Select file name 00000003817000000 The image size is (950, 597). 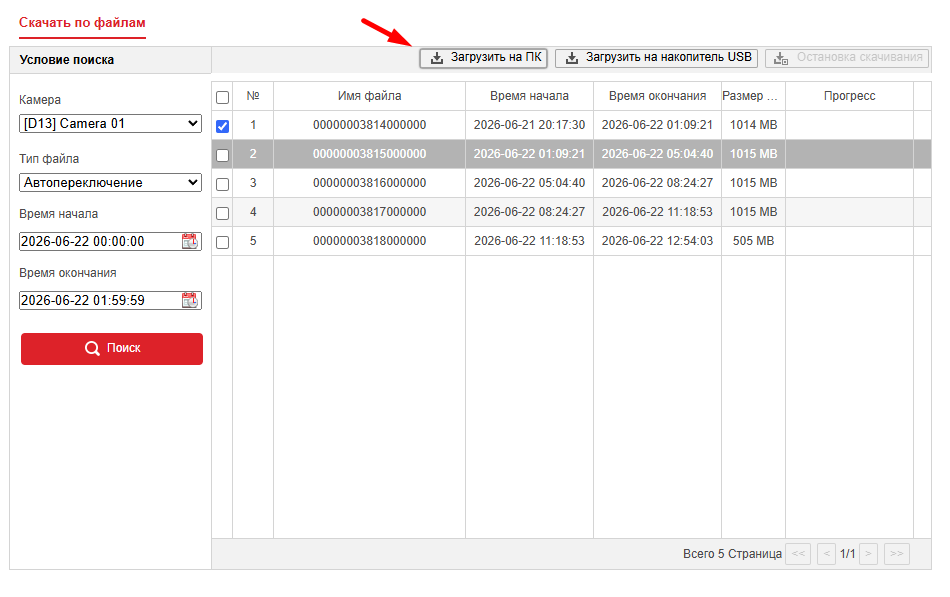click(370, 212)
